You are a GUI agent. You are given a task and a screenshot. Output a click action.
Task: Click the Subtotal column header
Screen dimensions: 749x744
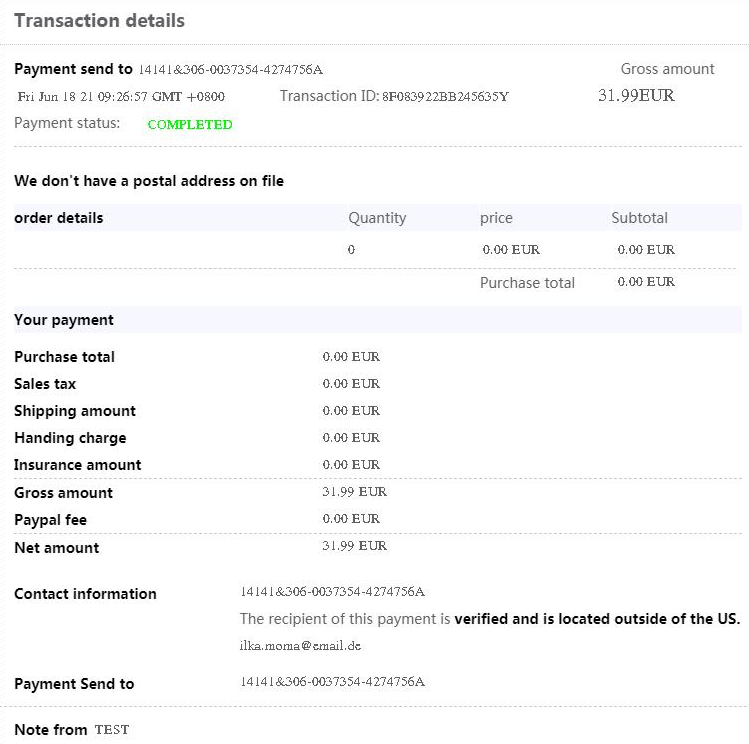pyautogui.click(x=639, y=218)
